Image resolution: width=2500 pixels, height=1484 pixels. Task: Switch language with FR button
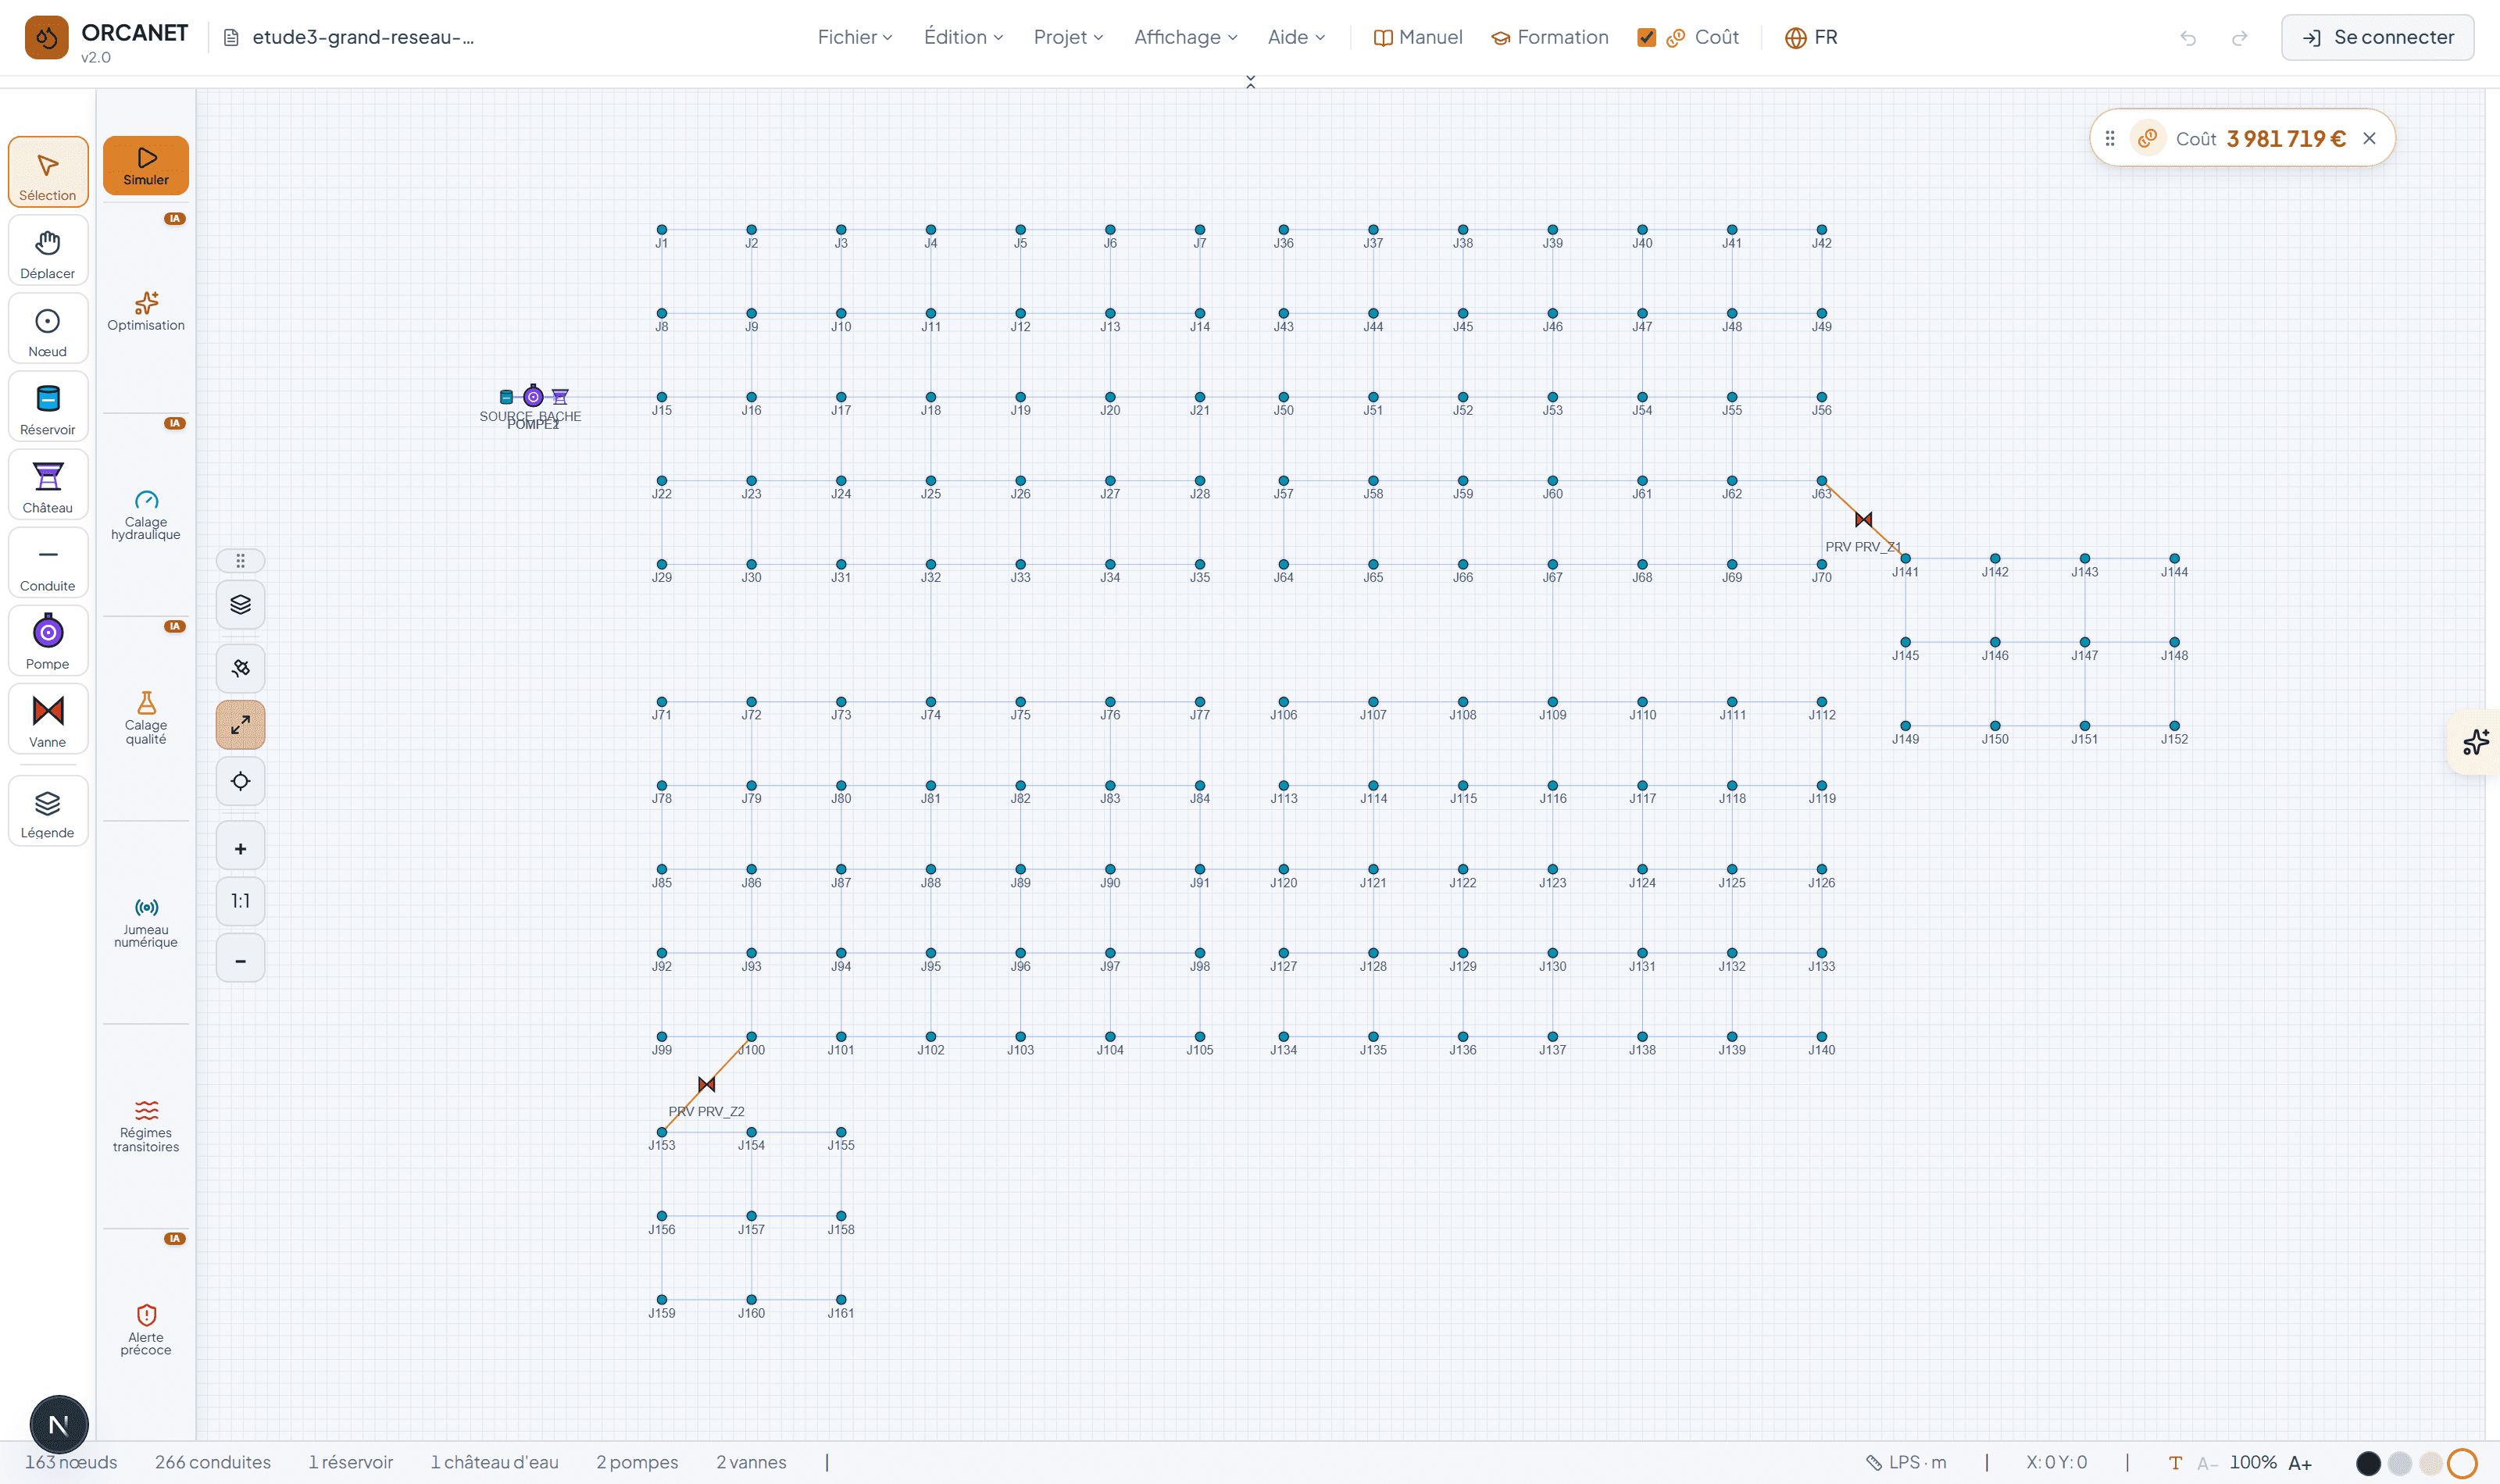(x=1811, y=37)
